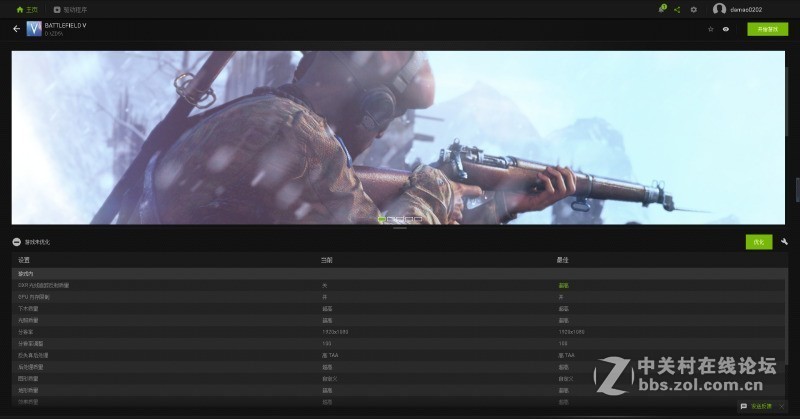Toggle the eye visibility icon
This screenshot has height=419, width=800.
726,29
